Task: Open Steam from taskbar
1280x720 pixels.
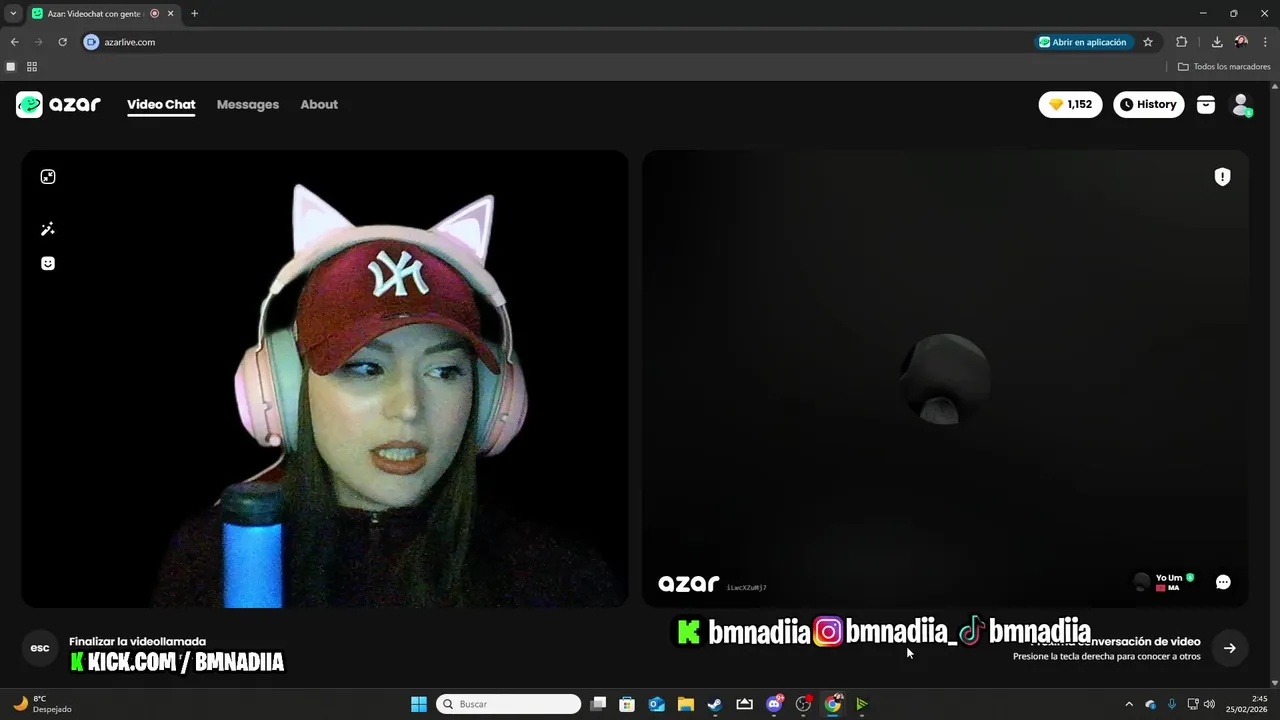Action: [x=715, y=704]
